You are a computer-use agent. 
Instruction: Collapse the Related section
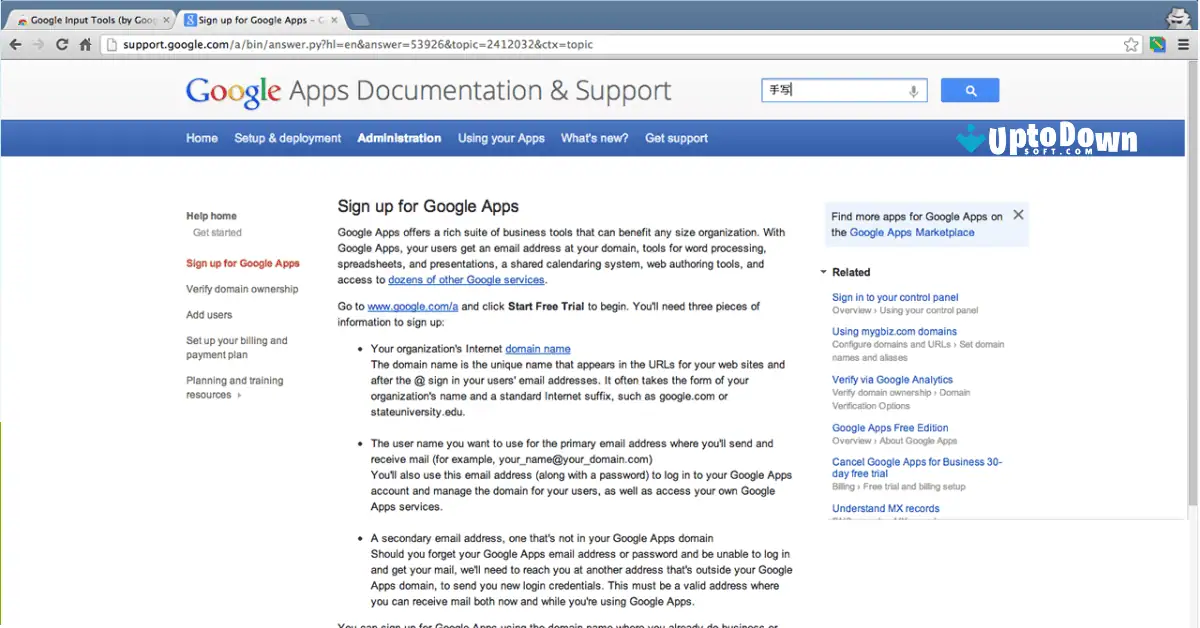(x=823, y=271)
